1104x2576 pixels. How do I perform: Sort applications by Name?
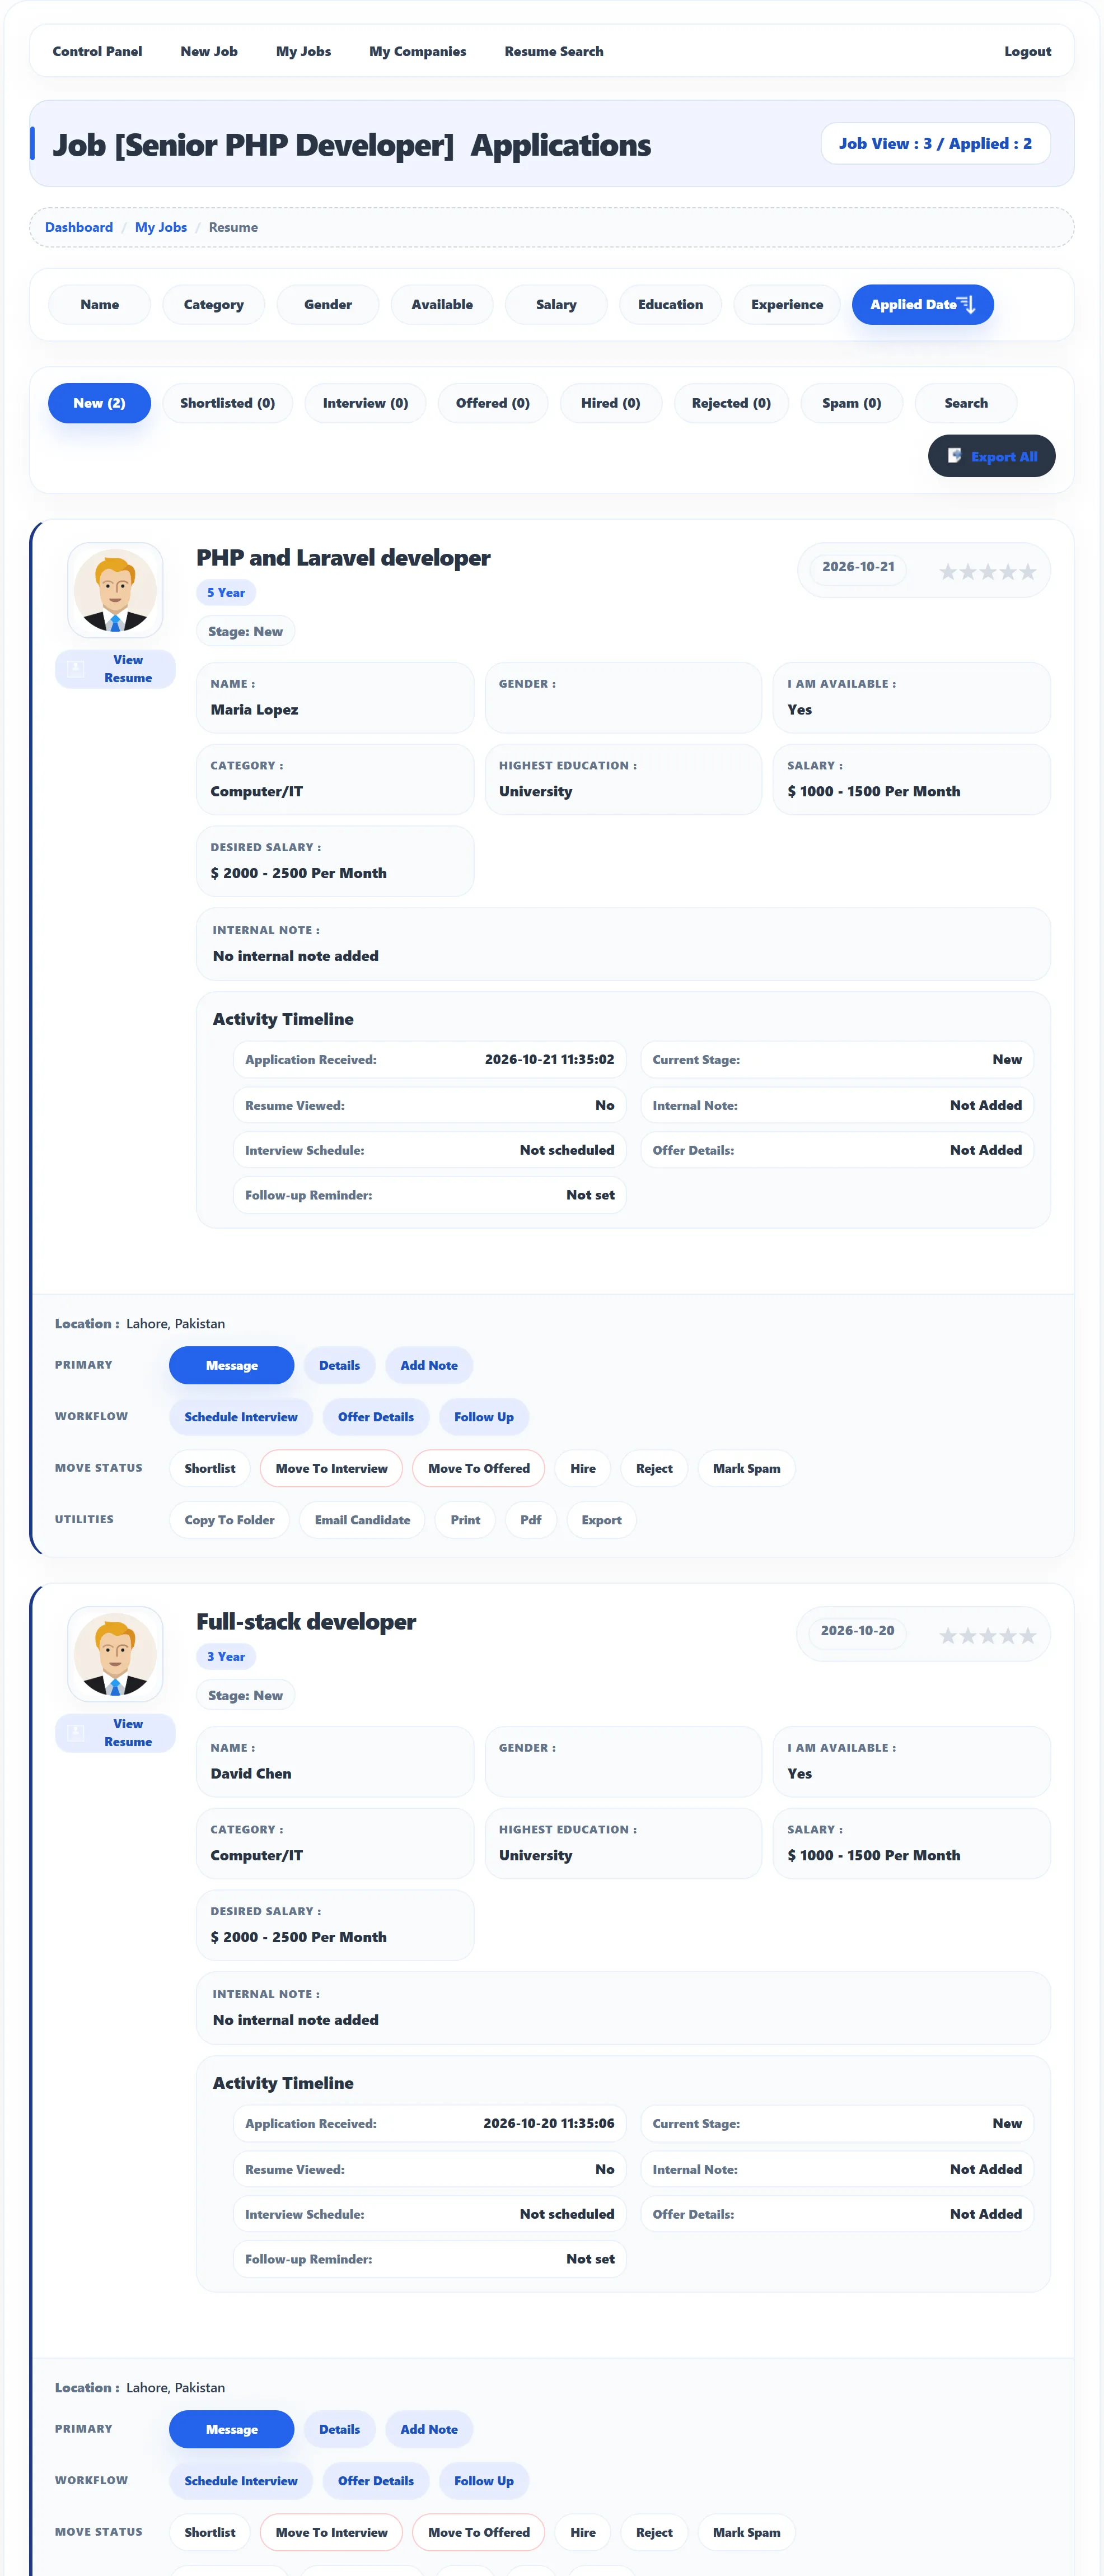(x=100, y=304)
